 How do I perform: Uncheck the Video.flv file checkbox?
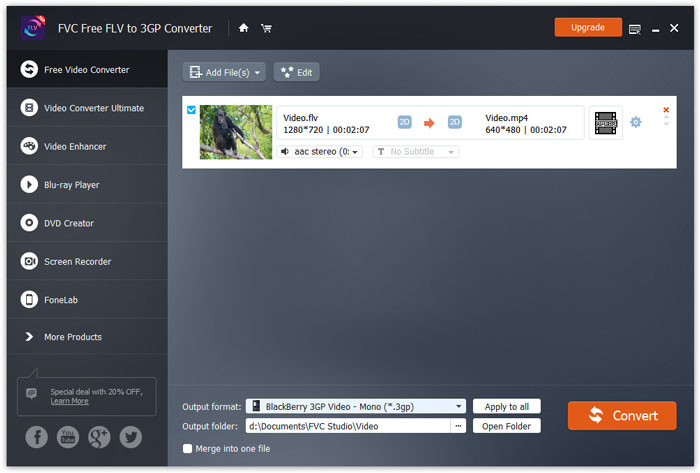click(192, 110)
